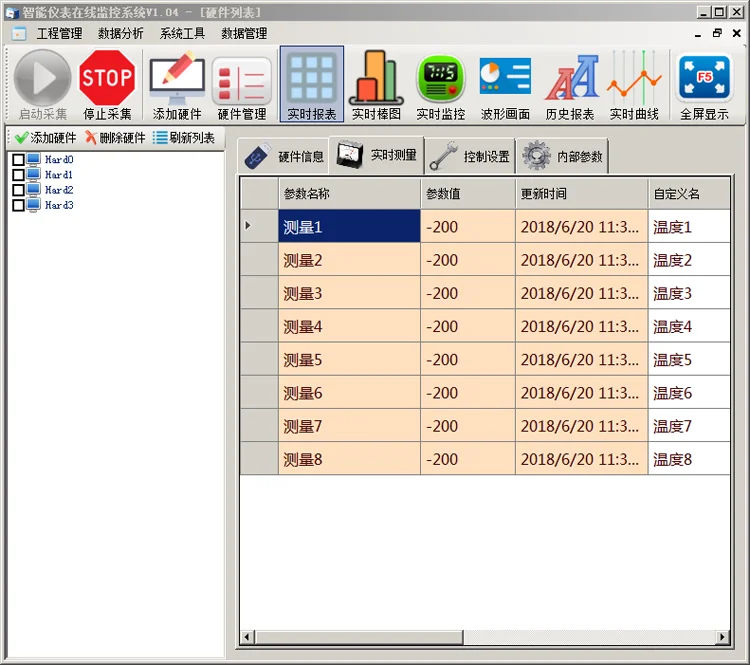Viewport: 750px width, 665px height.
Task: Click the row selector of 测量1 row
Action: (x=259, y=226)
